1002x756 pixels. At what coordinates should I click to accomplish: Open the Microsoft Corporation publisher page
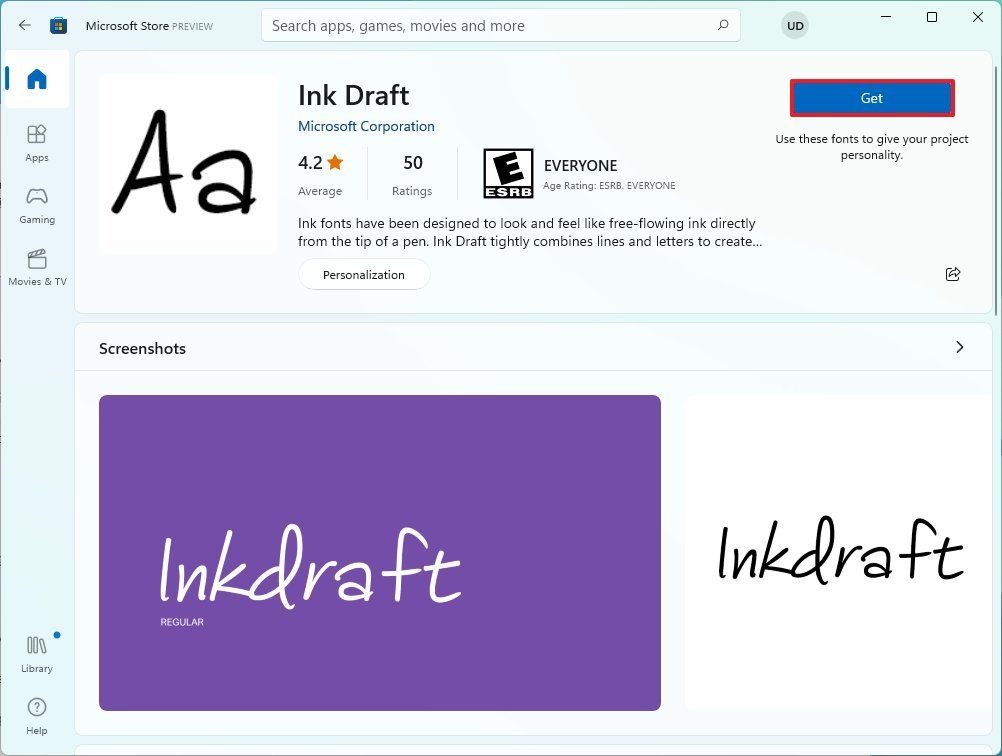pos(366,126)
